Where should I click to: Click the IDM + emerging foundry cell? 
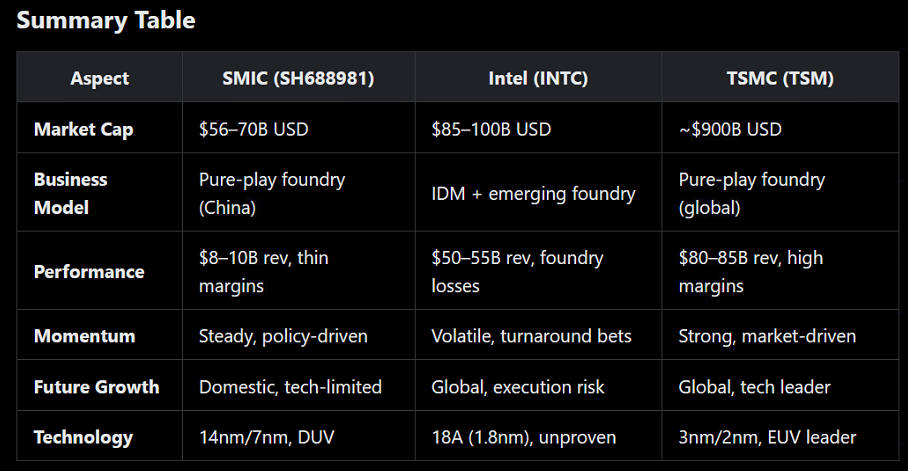(533, 193)
